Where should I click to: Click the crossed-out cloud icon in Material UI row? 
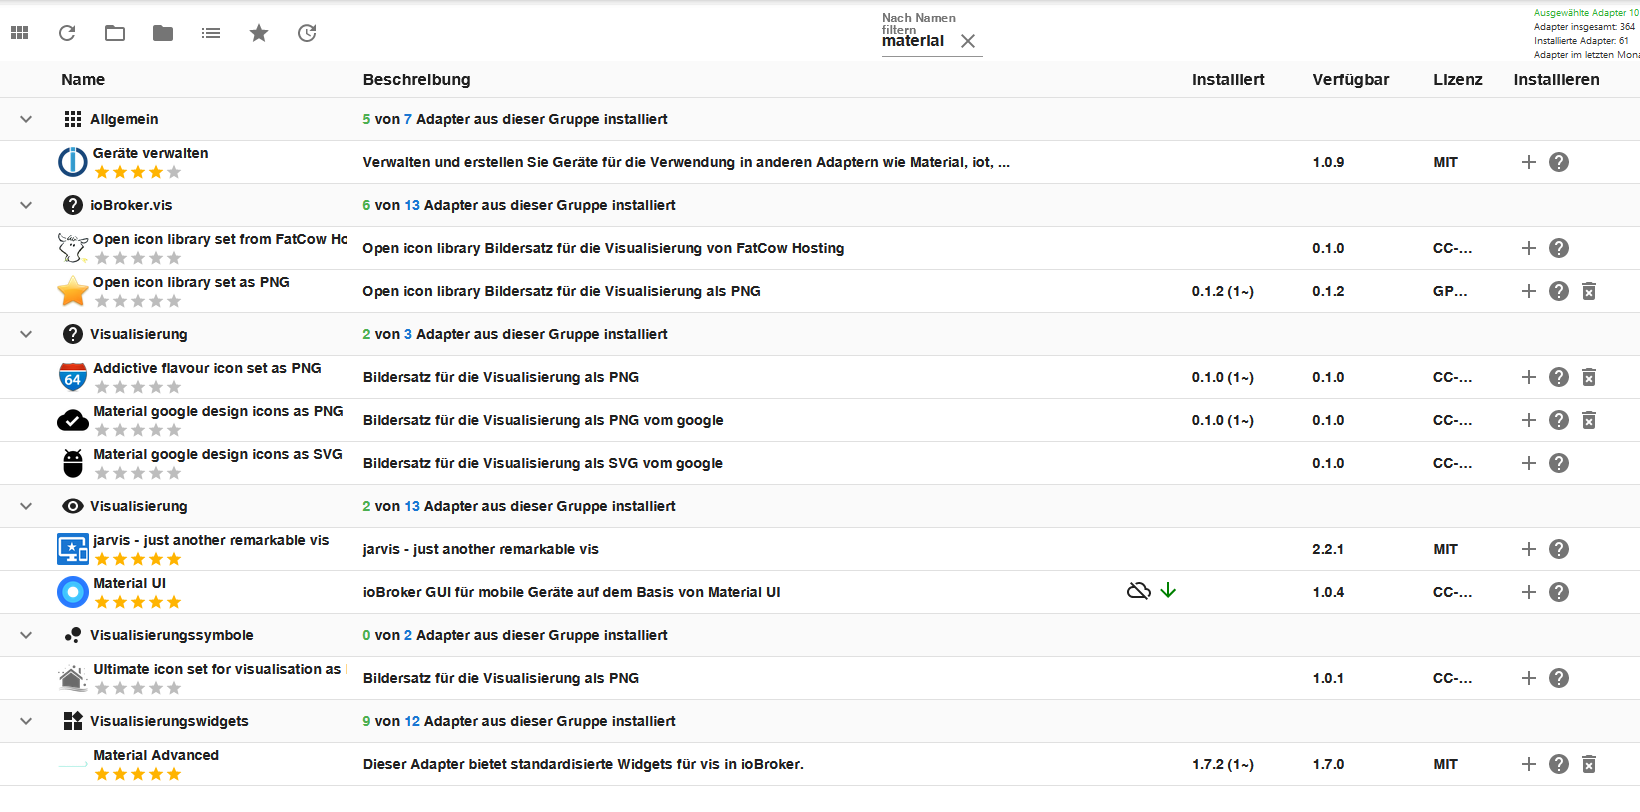pos(1139,591)
